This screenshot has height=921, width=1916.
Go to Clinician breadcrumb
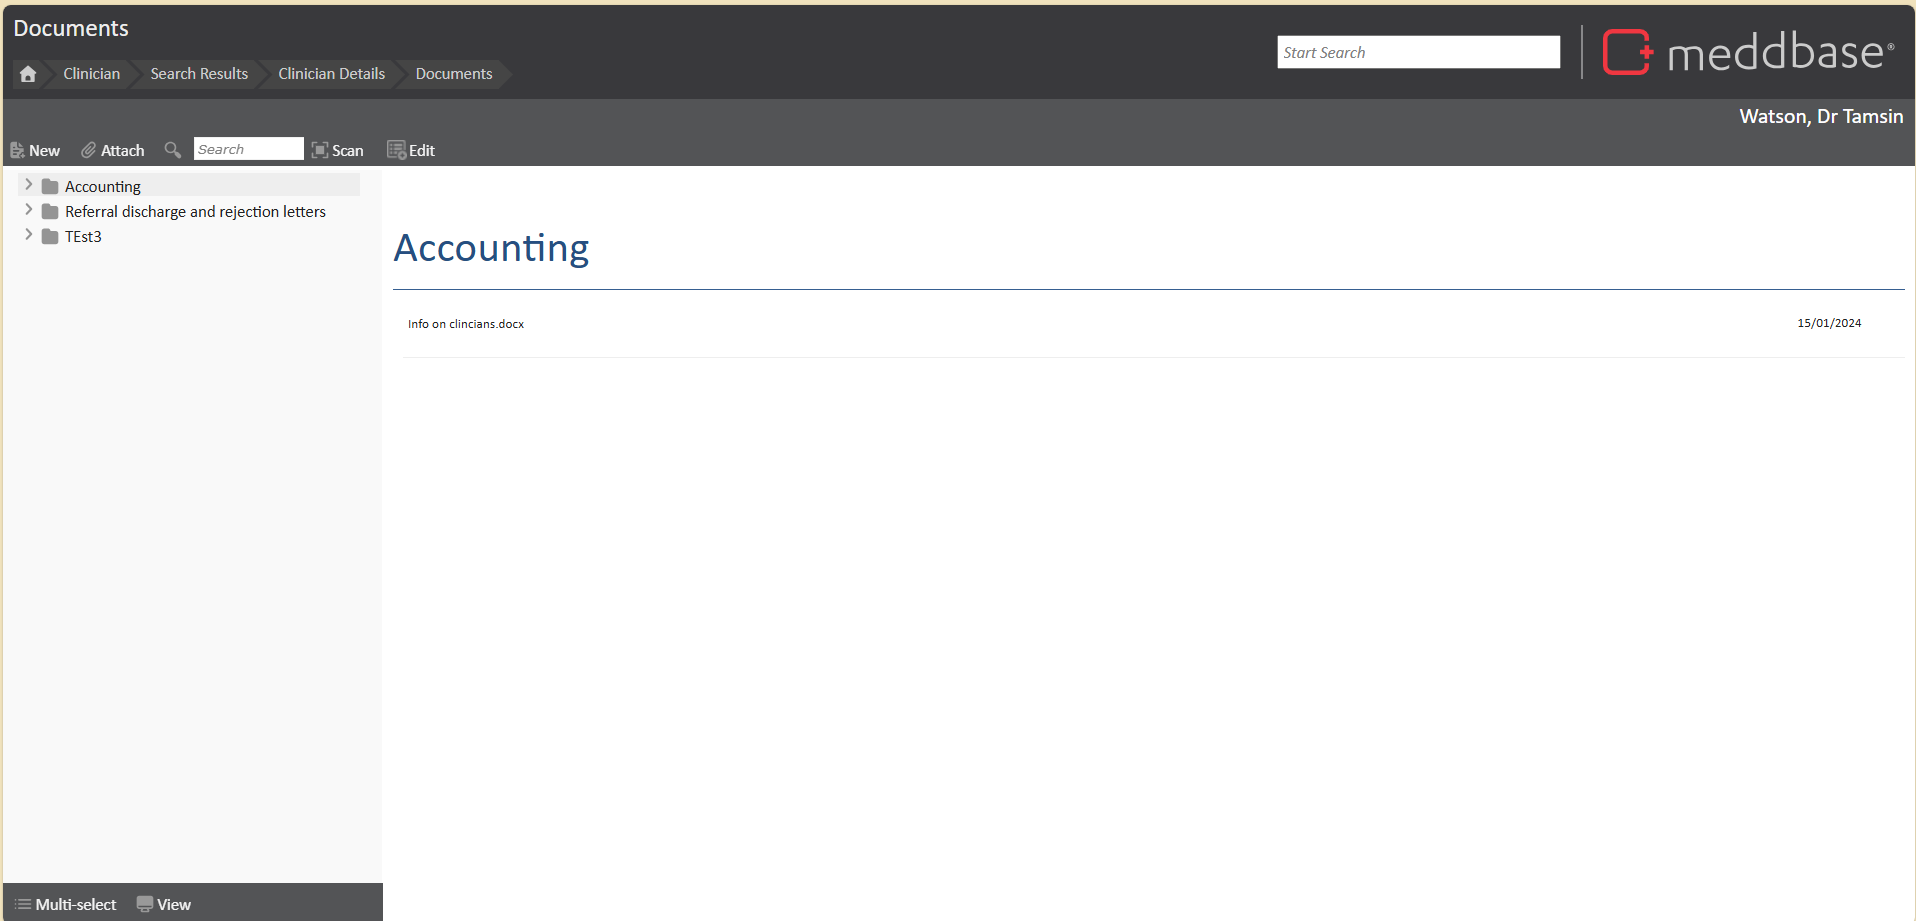click(91, 74)
